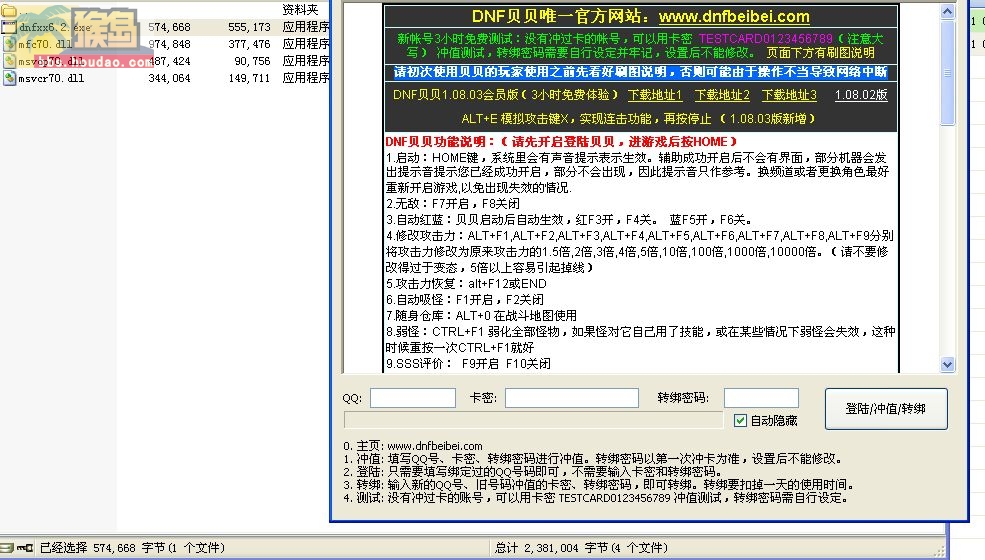Screen dimensions: 985x560
Task: Focus the QQ input field
Action: click(x=413, y=398)
